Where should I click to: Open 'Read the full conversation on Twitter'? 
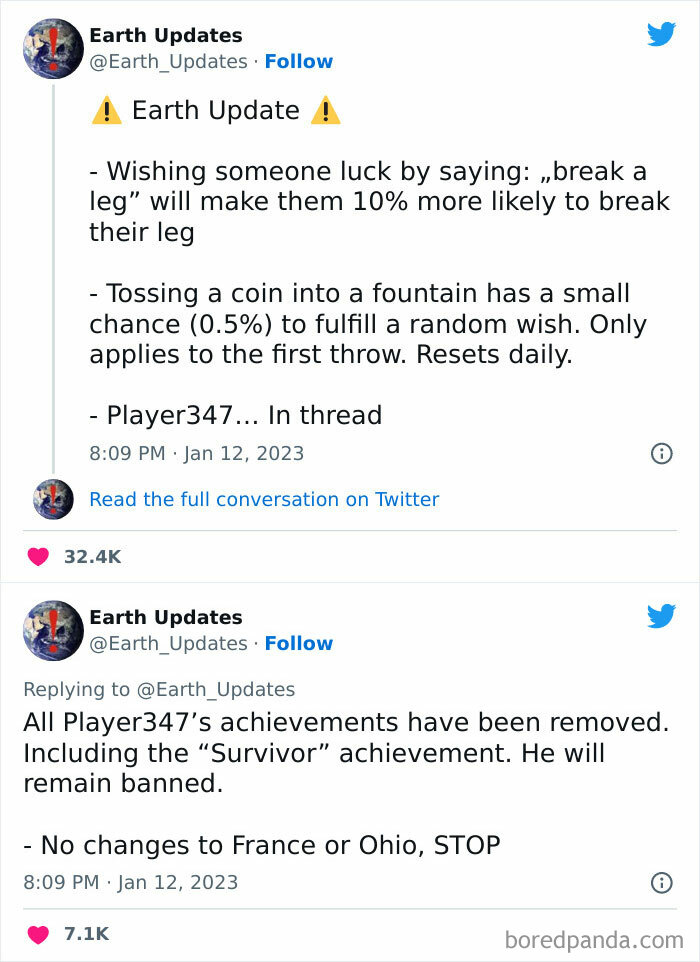tap(265, 499)
